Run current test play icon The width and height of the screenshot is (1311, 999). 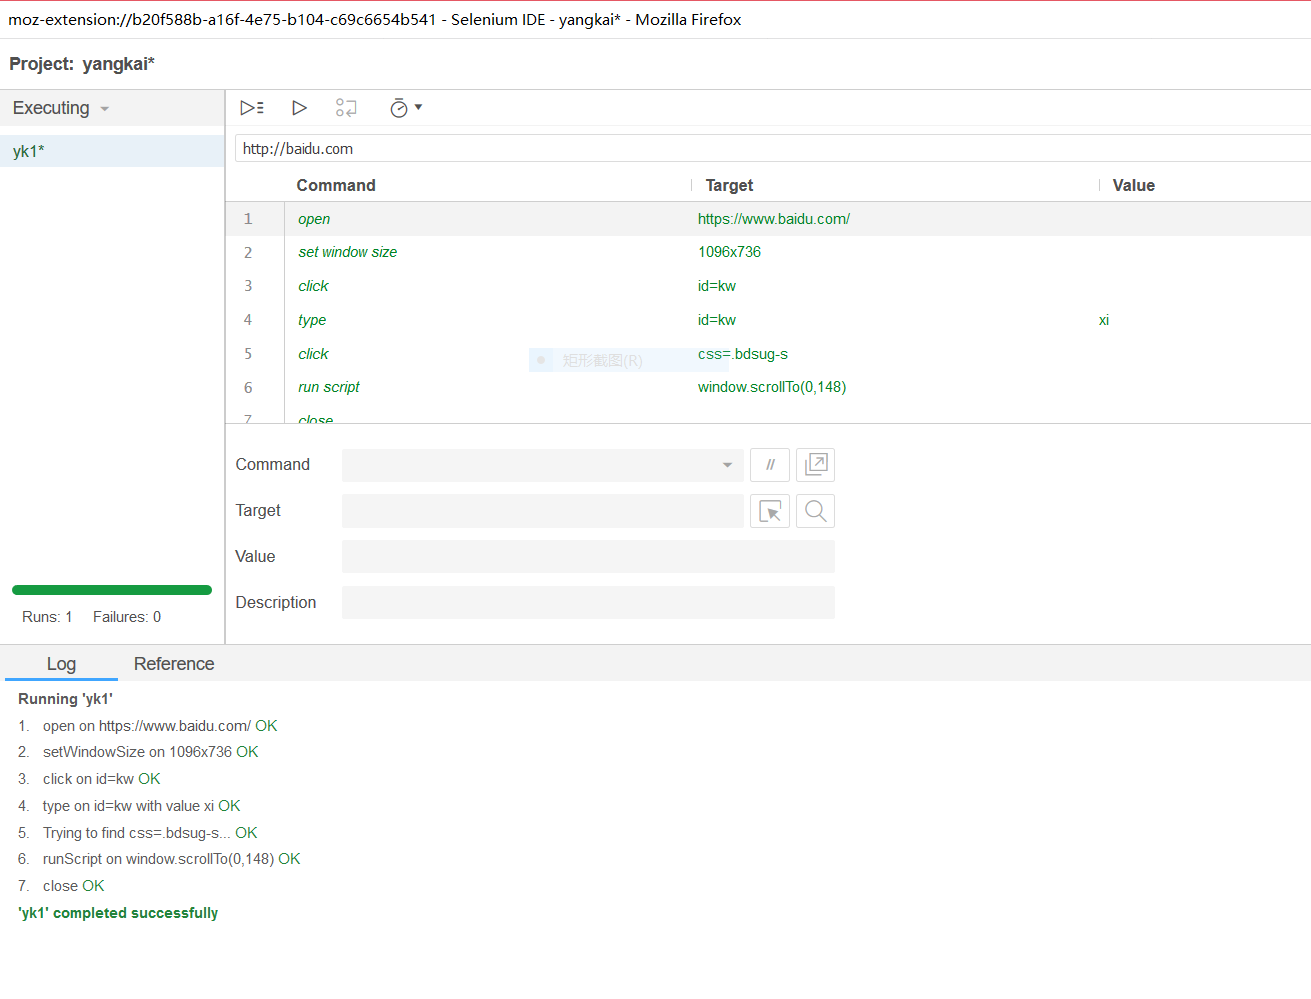click(x=299, y=108)
